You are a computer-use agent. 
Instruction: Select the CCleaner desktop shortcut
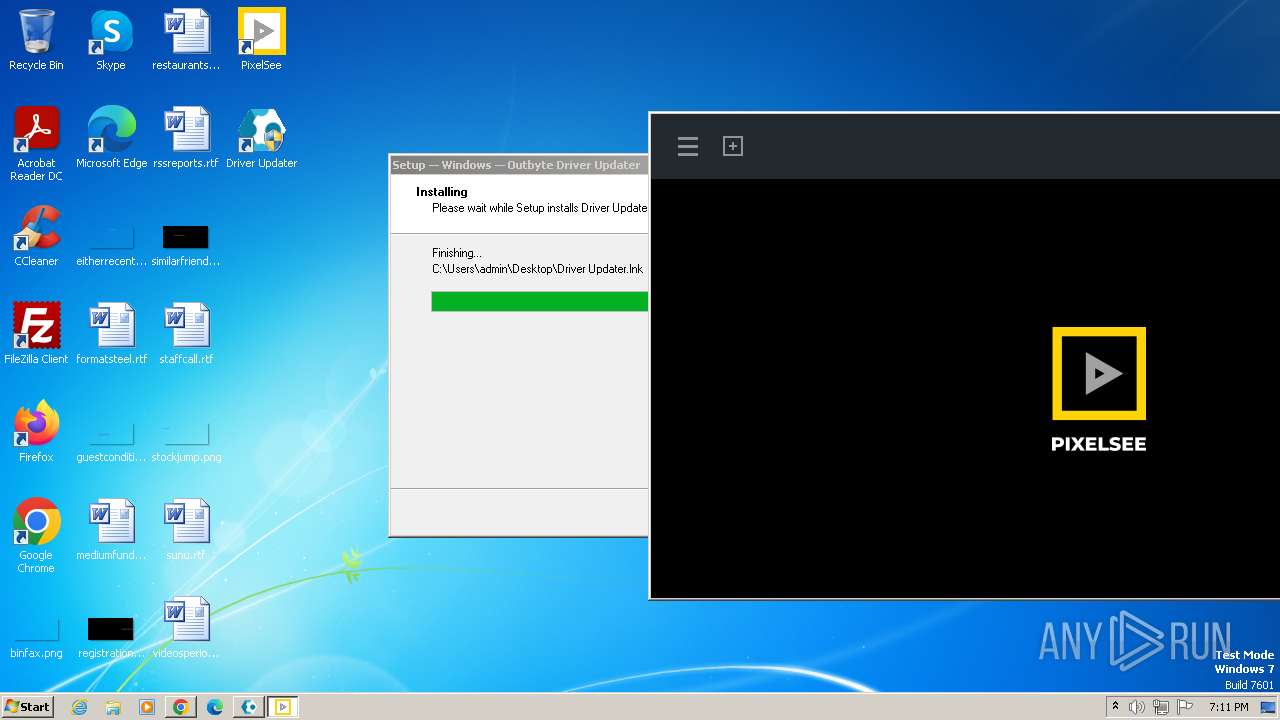point(36,236)
